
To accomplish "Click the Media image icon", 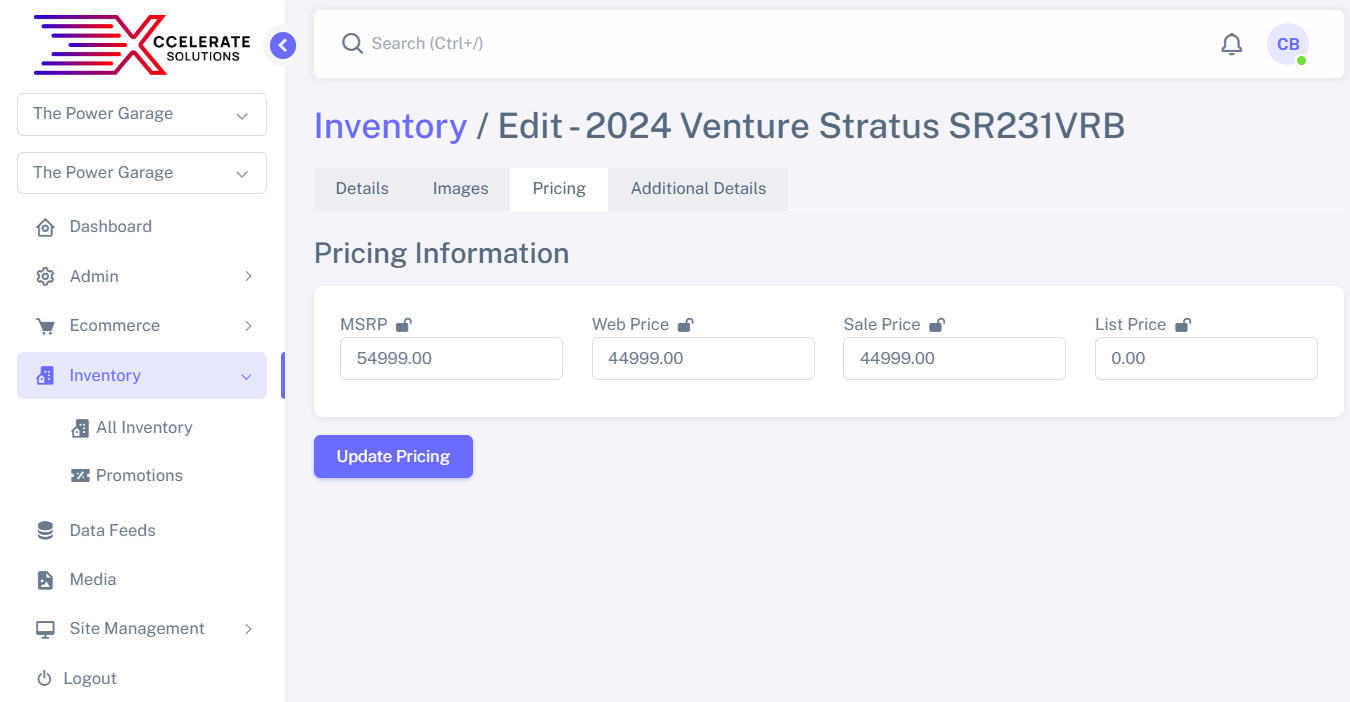I will pyautogui.click(x=45, y=580).
